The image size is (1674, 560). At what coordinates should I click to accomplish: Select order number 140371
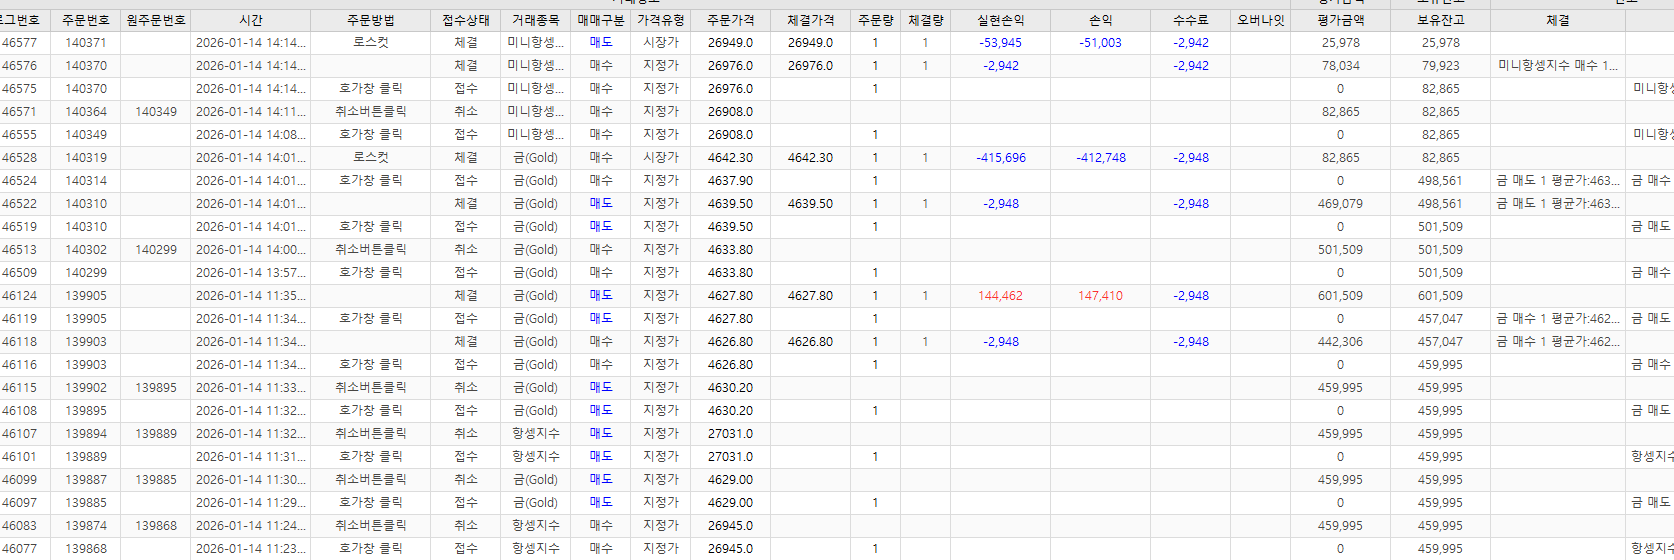tap(86, 43)
